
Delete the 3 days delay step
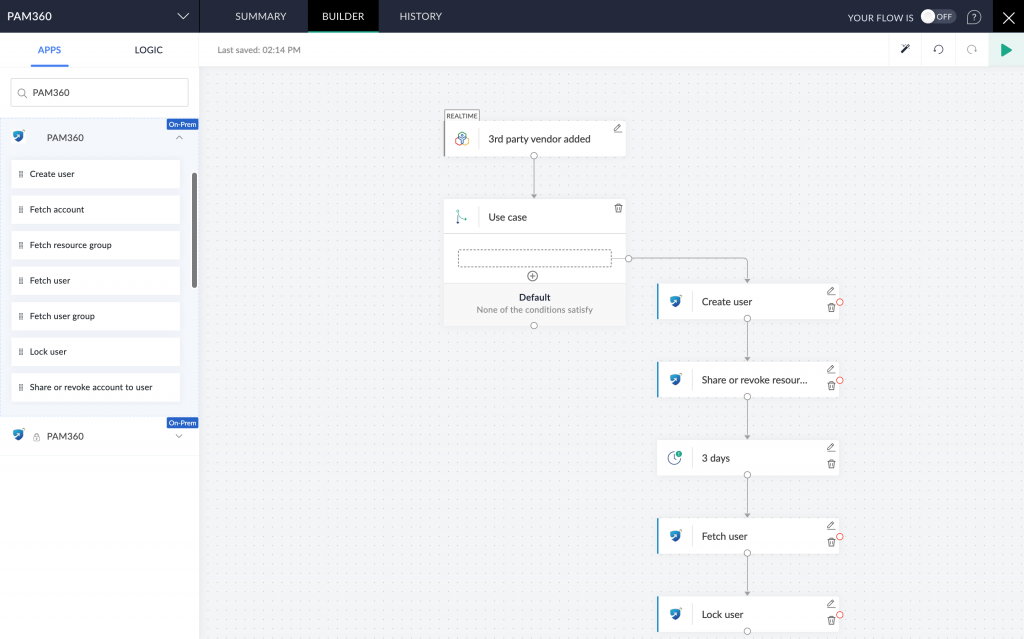coord(831,464)
